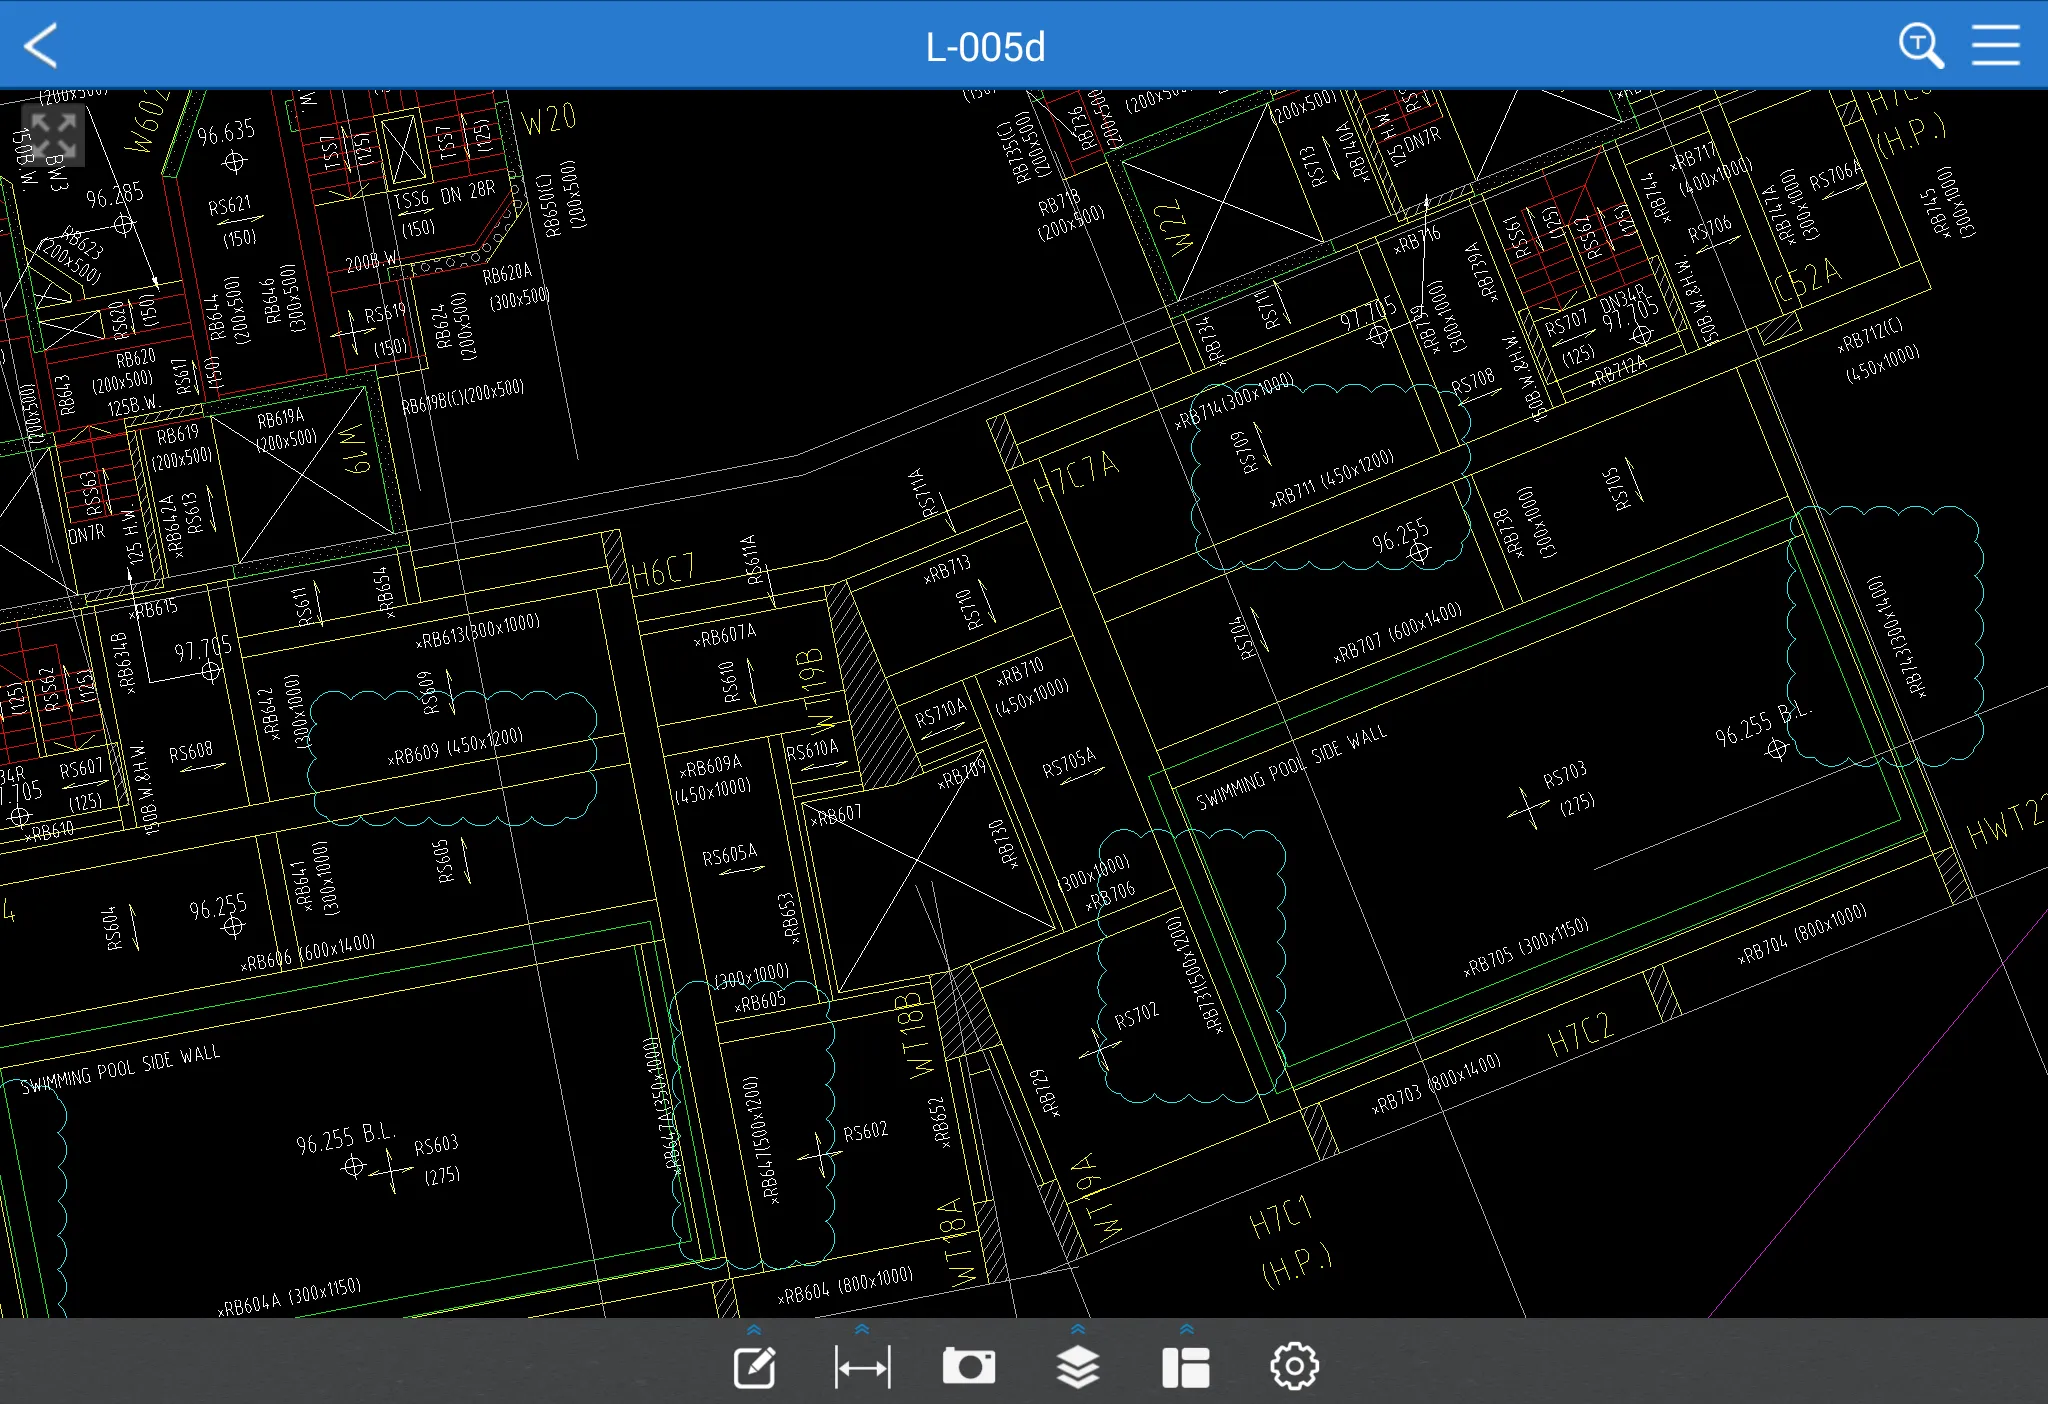The width and height of the screenshot is (2048, 1404).
Task: Expand the layers tool options chevron
Action: [x=1078, y=1330]
